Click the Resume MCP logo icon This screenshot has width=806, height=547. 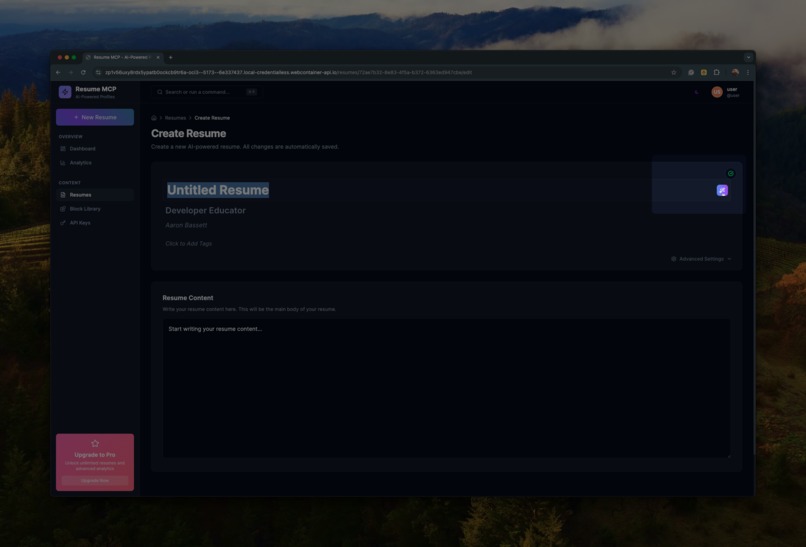tap(65, 92)
